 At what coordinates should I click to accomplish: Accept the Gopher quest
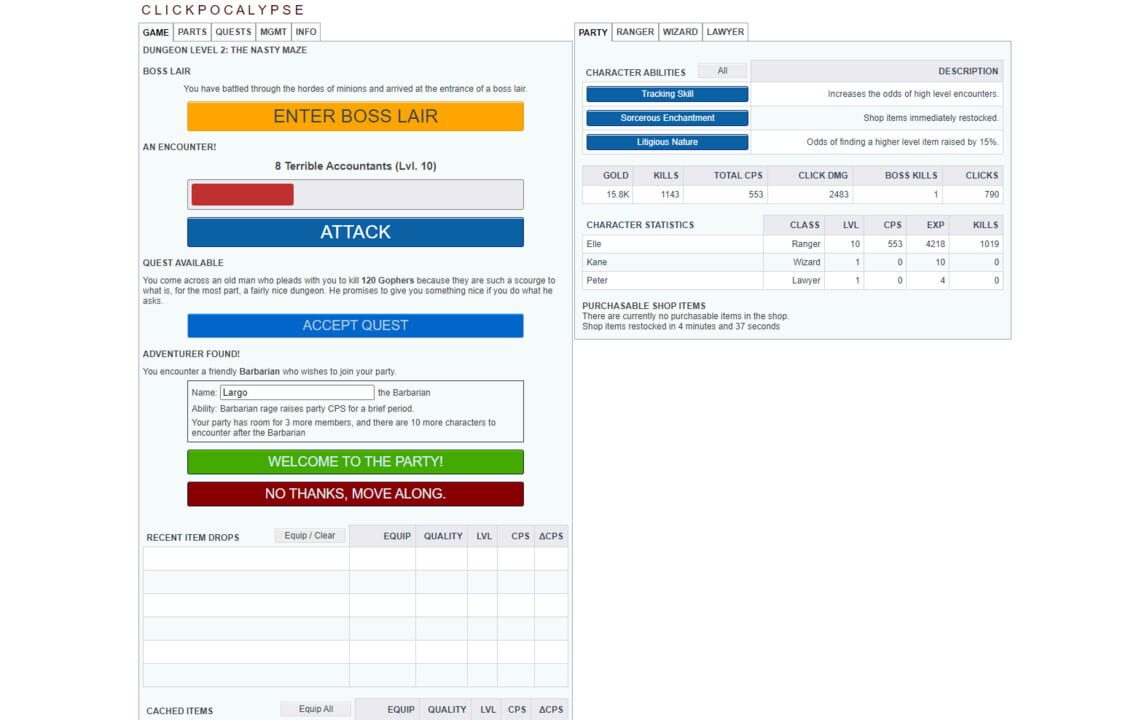point(355,325)
